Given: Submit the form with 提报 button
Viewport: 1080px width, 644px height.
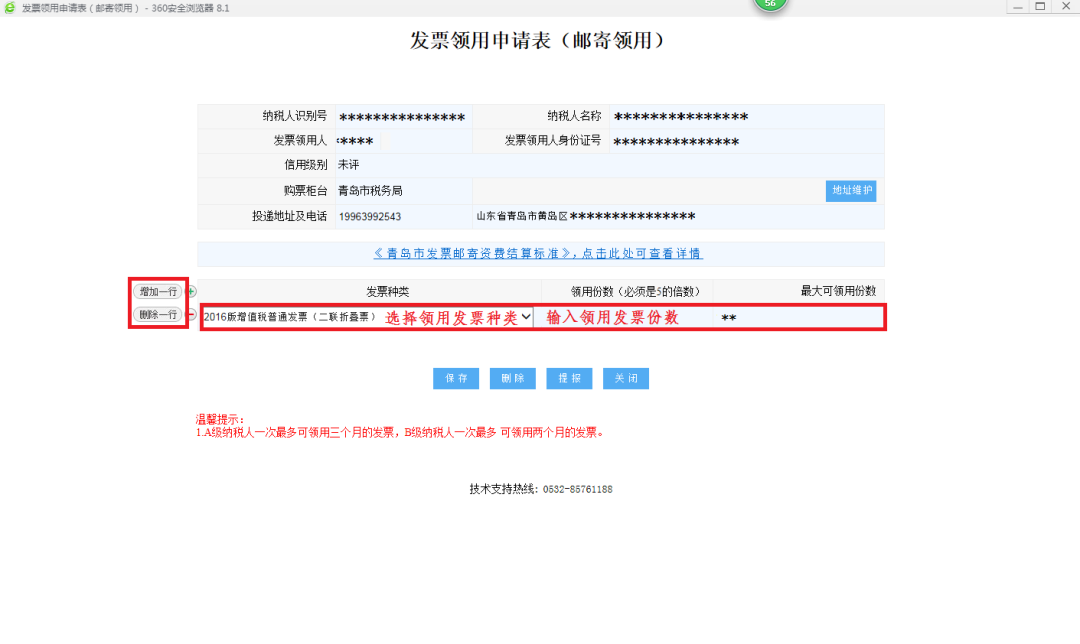Looking at the screenshot, I should (570, 379).
